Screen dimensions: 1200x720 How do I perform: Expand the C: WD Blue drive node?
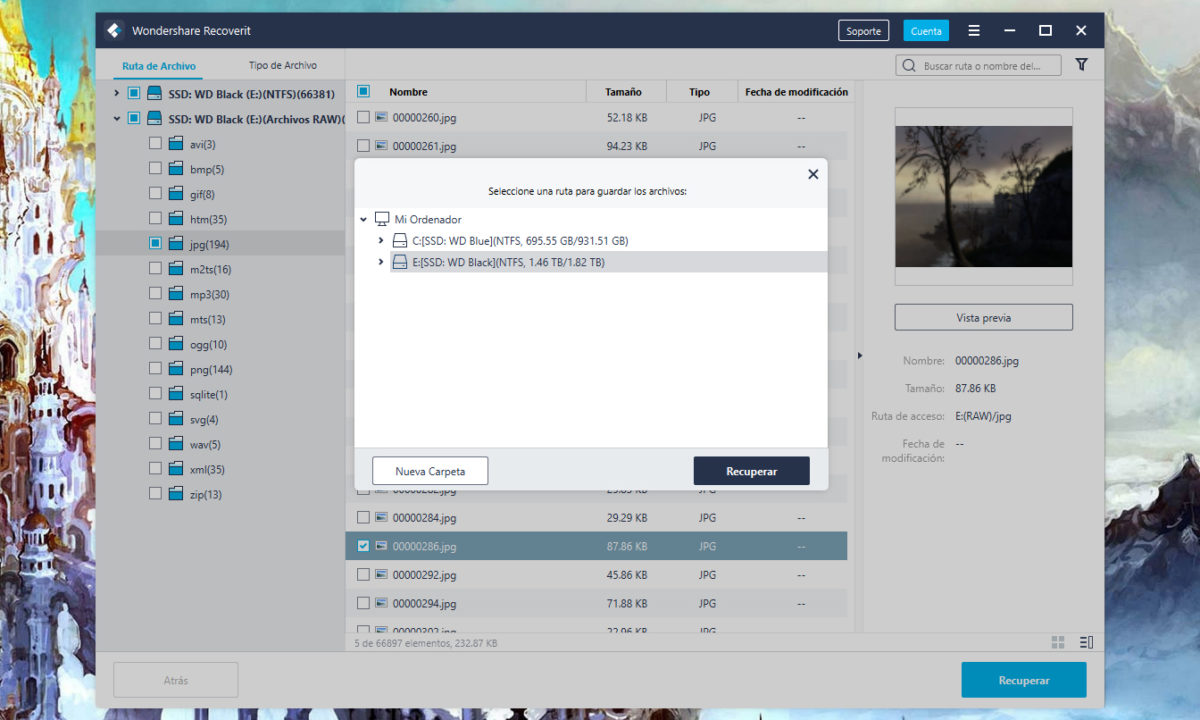(381, 241)
